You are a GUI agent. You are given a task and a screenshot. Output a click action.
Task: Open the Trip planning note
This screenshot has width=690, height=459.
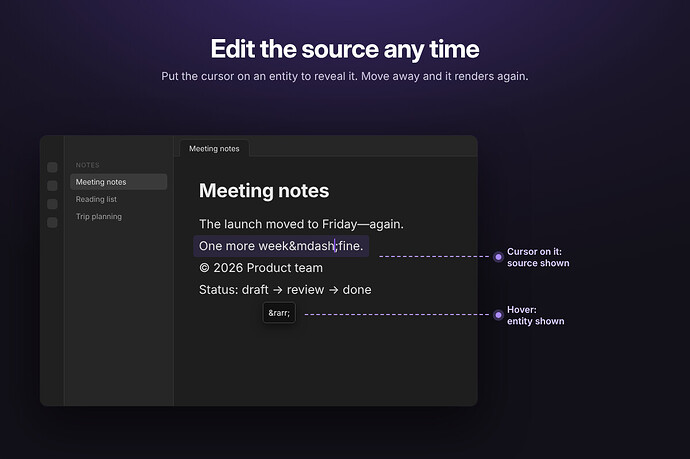coord(99,217)
